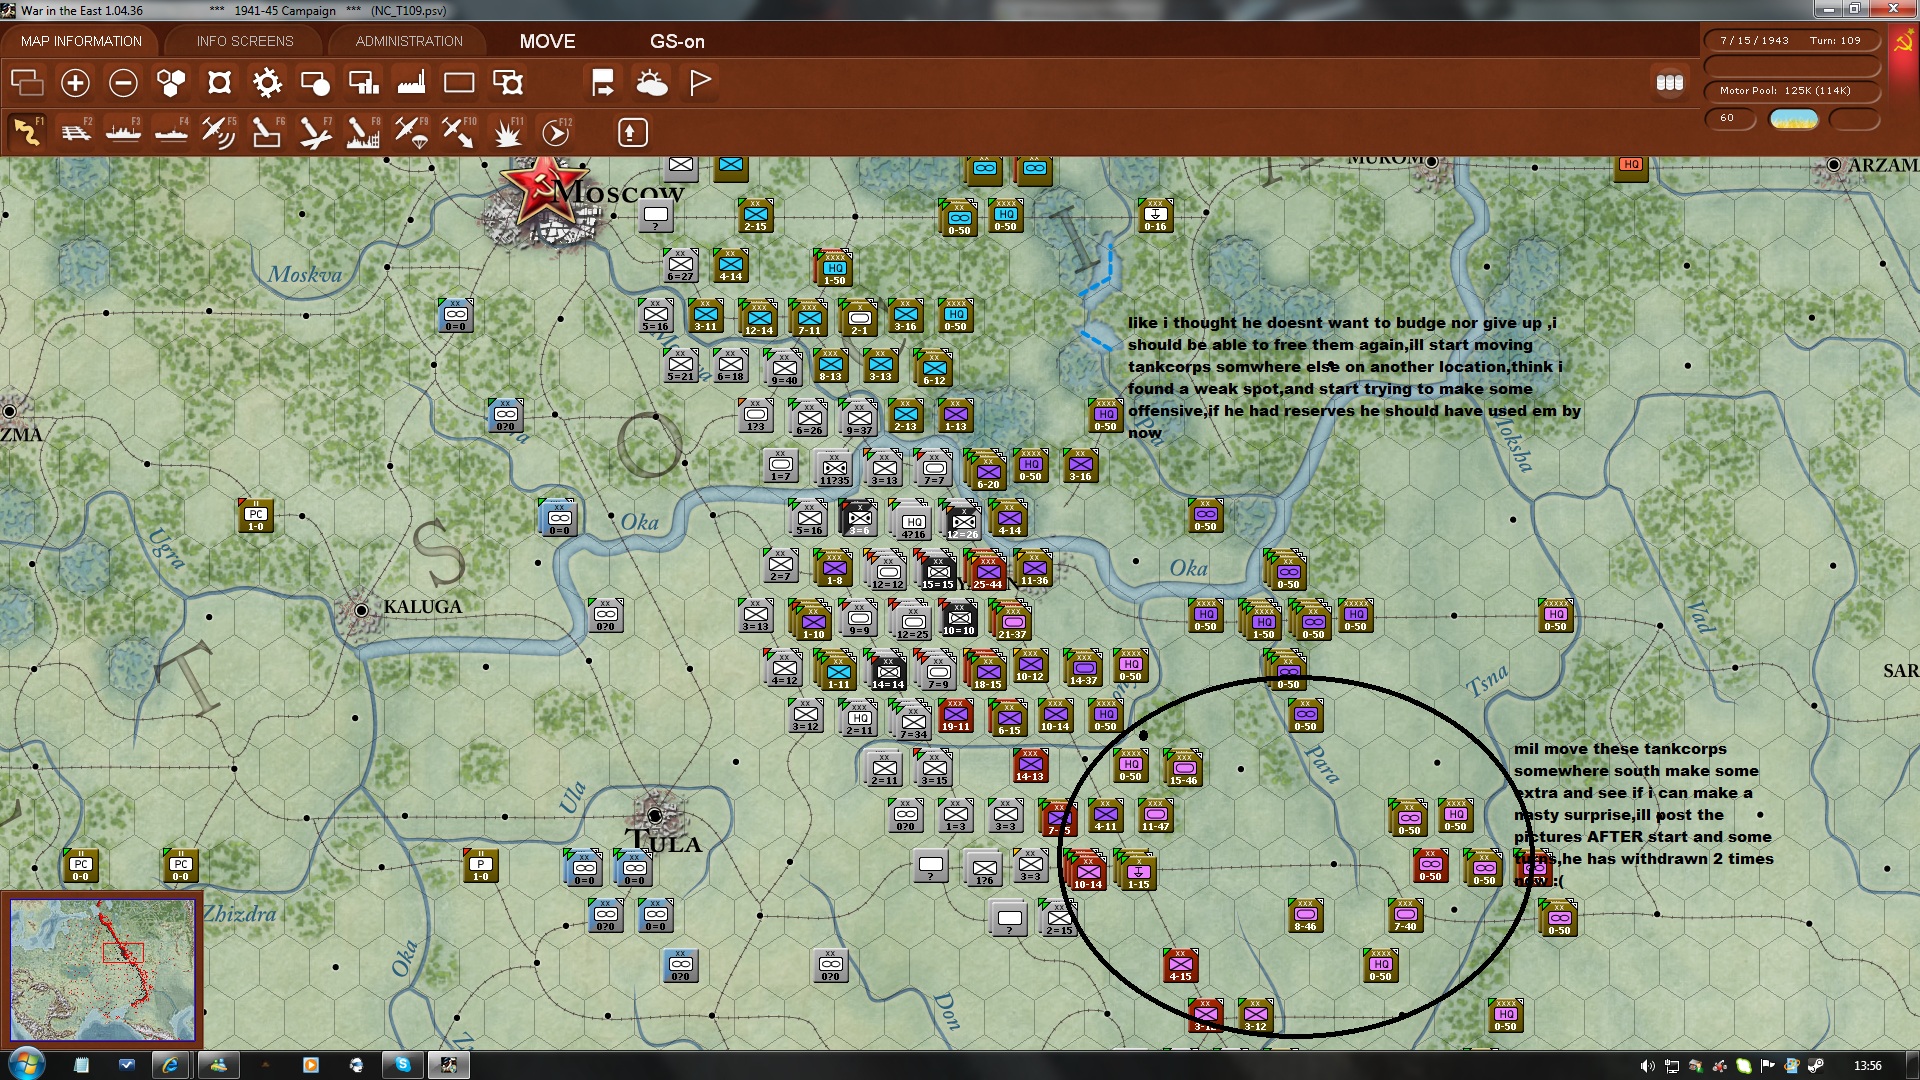The height and width of the screenshot is (1080, 1920).
Task: Click the Moscow red star city
Action: [543, 191]
